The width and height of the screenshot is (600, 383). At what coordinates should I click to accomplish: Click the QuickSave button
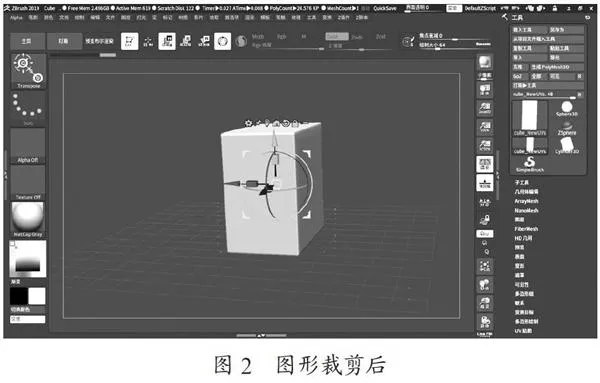coord(385,8)
